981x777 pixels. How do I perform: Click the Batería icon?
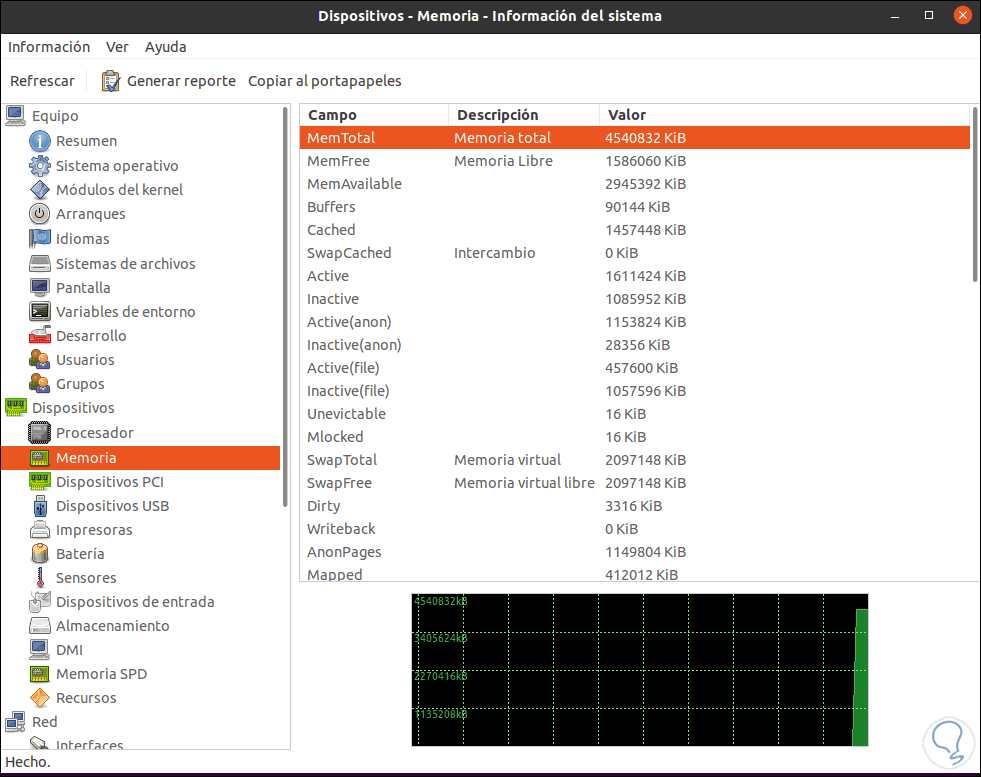(x=40, y=554)
